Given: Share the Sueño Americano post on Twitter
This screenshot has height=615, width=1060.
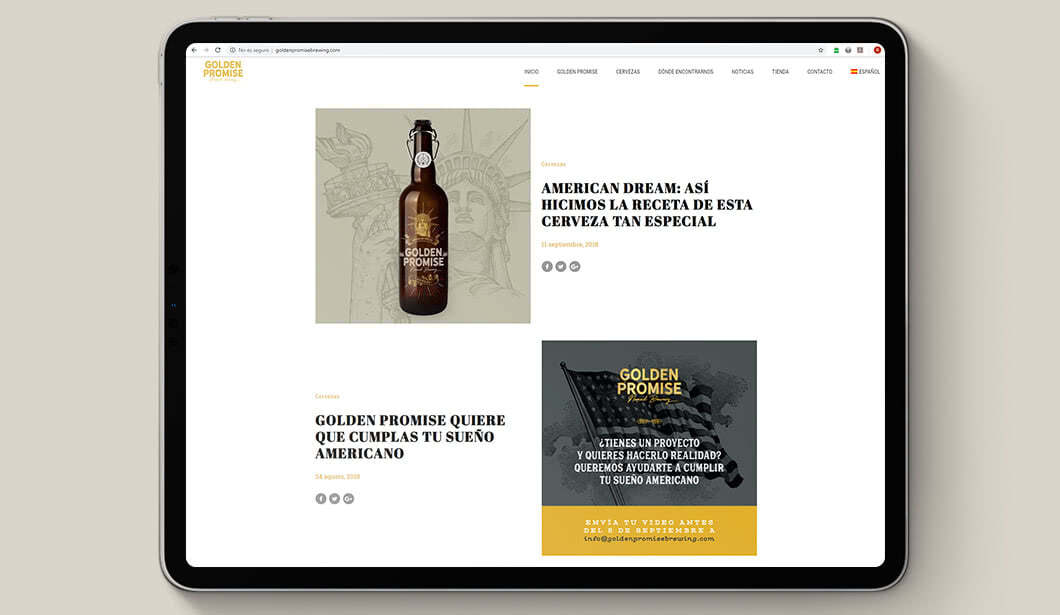Looking at the screenshot, I should pos(335,499).
